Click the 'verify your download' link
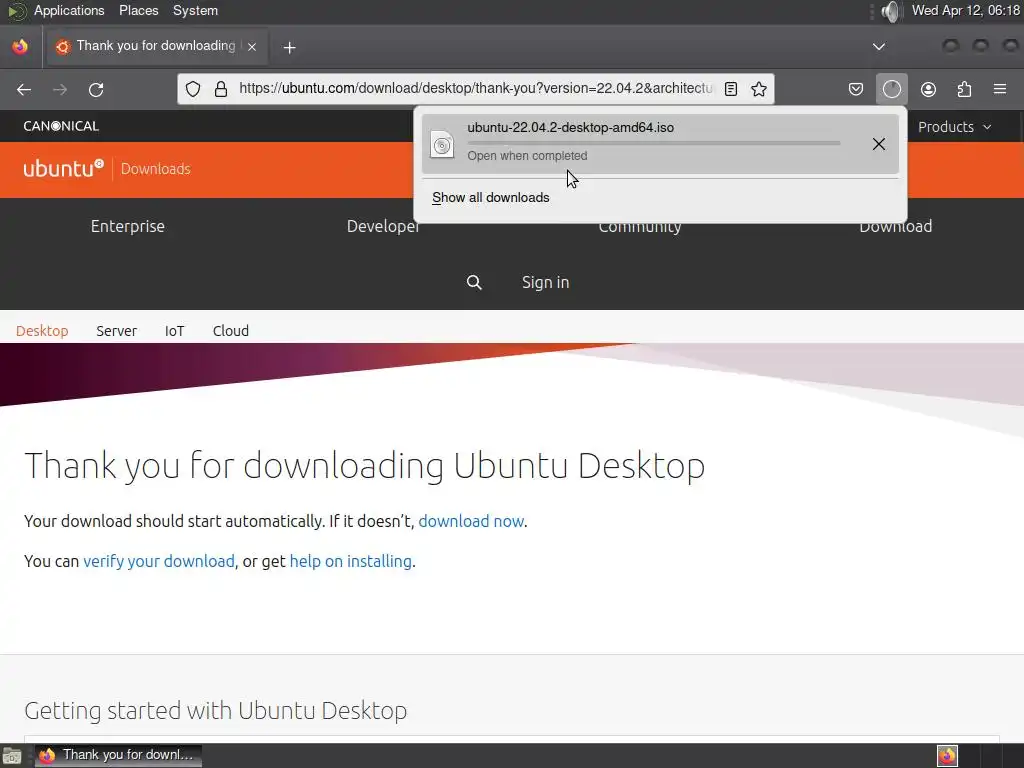Viewport: 1024px width, 768px height. tap(159, 561)
